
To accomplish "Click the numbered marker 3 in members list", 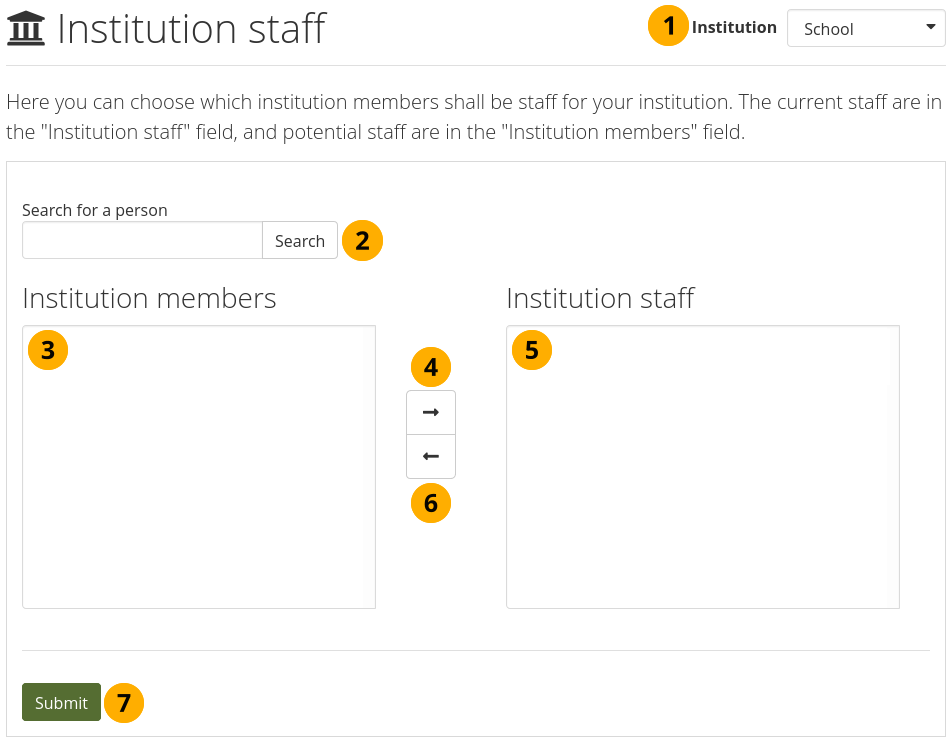I will (48, 349).
